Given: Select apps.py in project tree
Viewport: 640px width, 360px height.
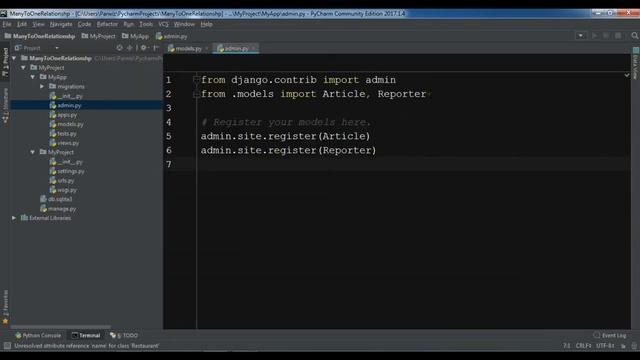Looking at the screenshot, I should click(63, 115).
